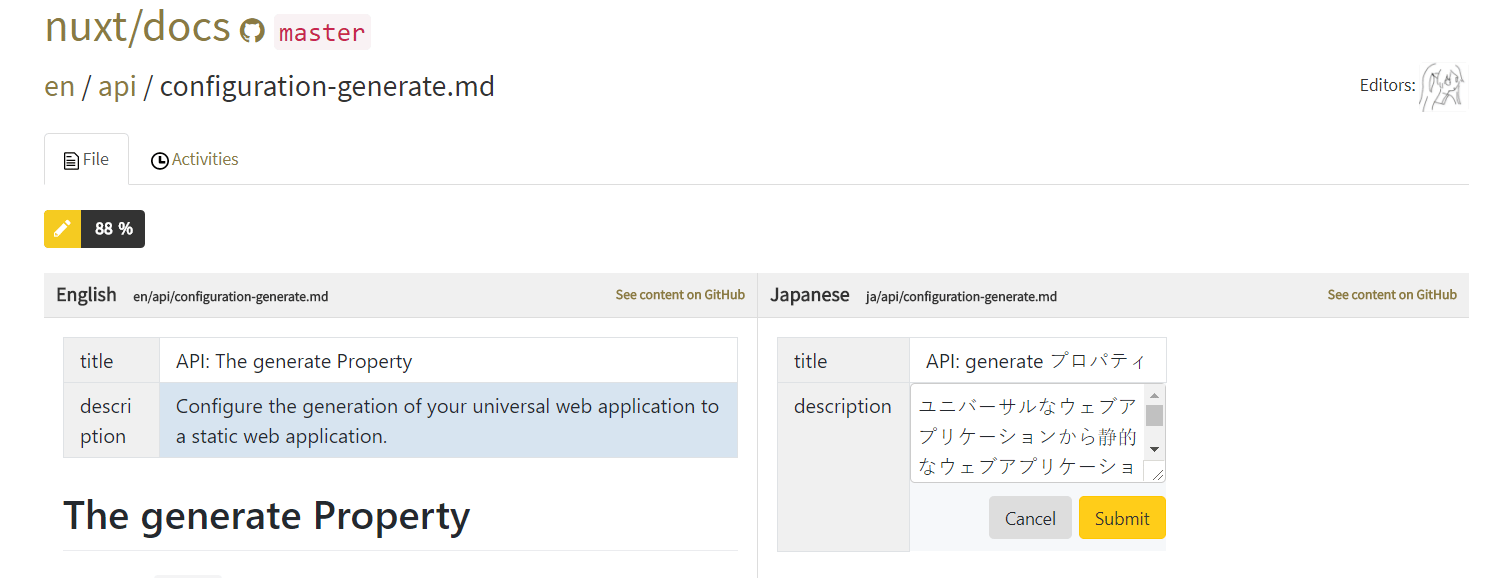Open See content on GitHub for Japanese
Screen dimensions: 1505x578
[1392, 295]
